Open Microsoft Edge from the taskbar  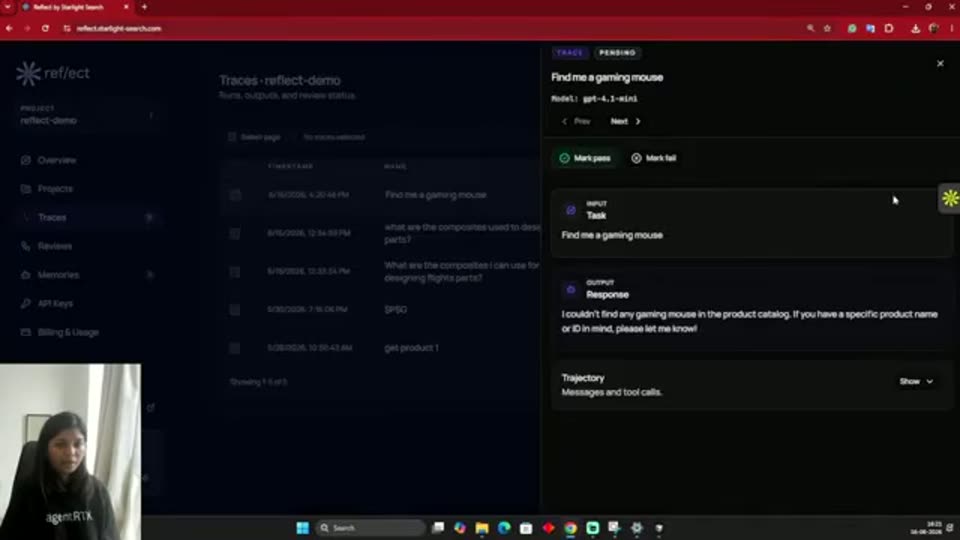tap(504, 528)
